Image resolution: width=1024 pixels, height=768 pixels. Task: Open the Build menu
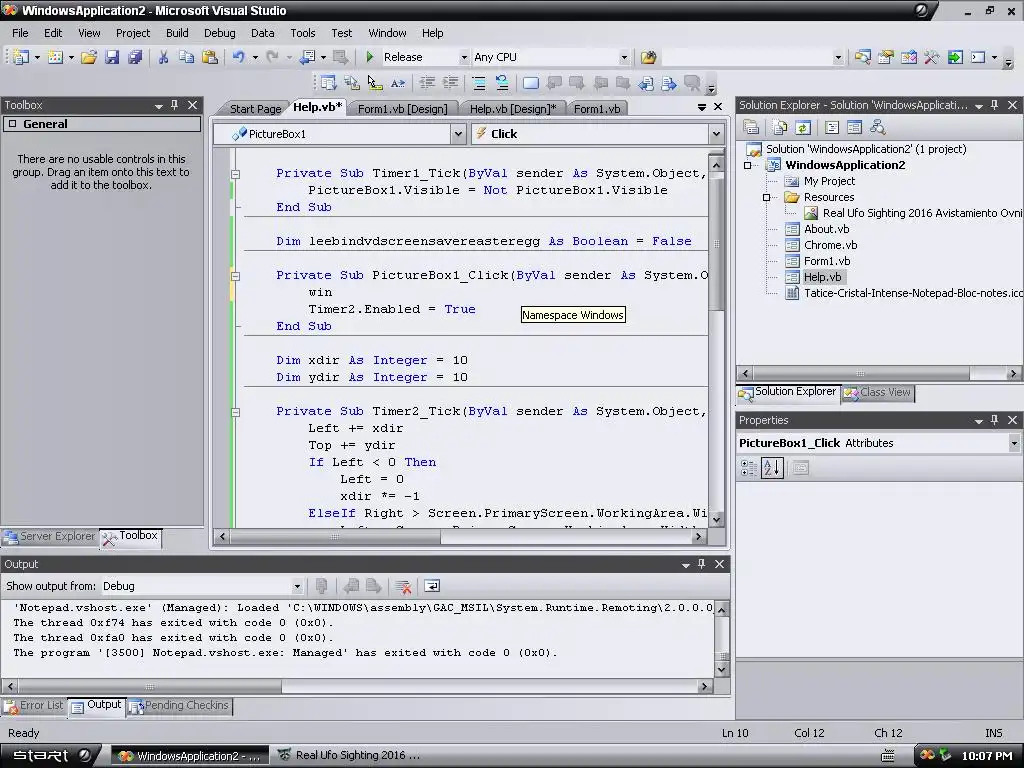click(177, 33)
